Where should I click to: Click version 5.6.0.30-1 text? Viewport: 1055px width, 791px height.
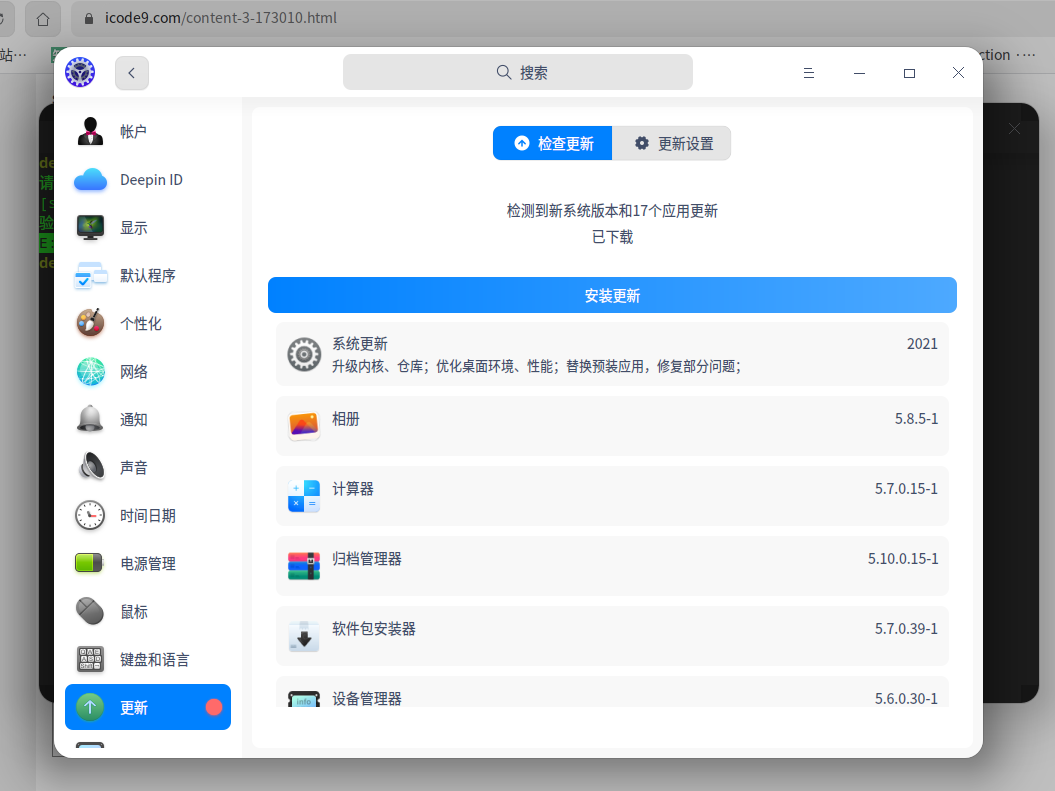coord(906,698)
